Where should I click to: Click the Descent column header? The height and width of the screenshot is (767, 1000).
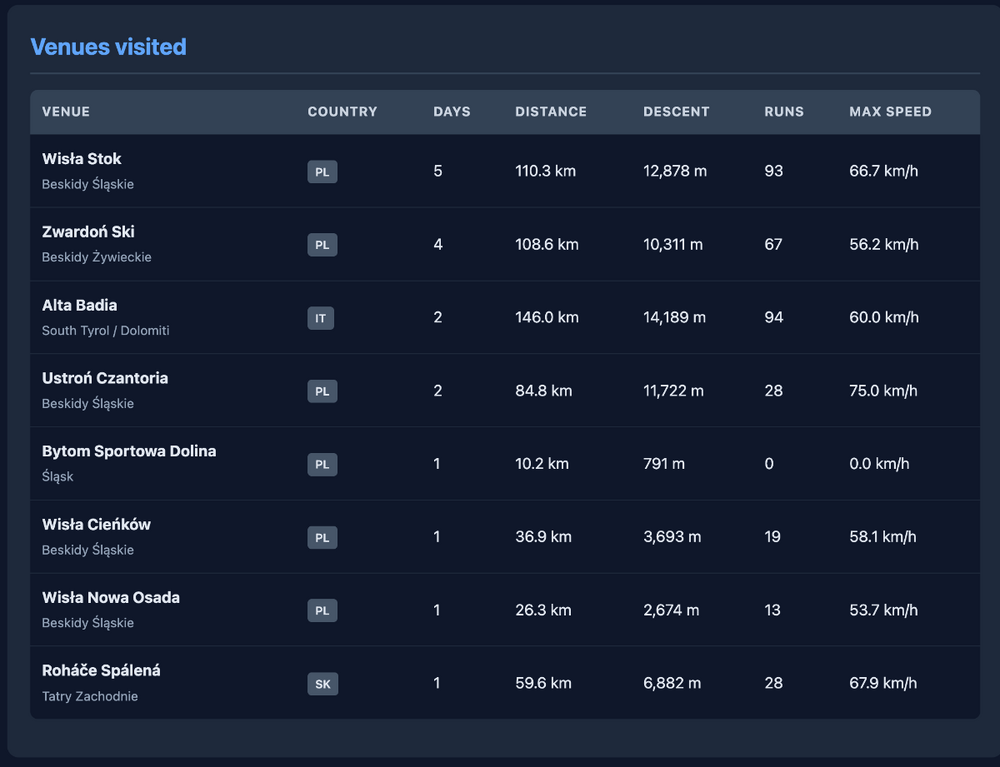click(x=676, y=112)
